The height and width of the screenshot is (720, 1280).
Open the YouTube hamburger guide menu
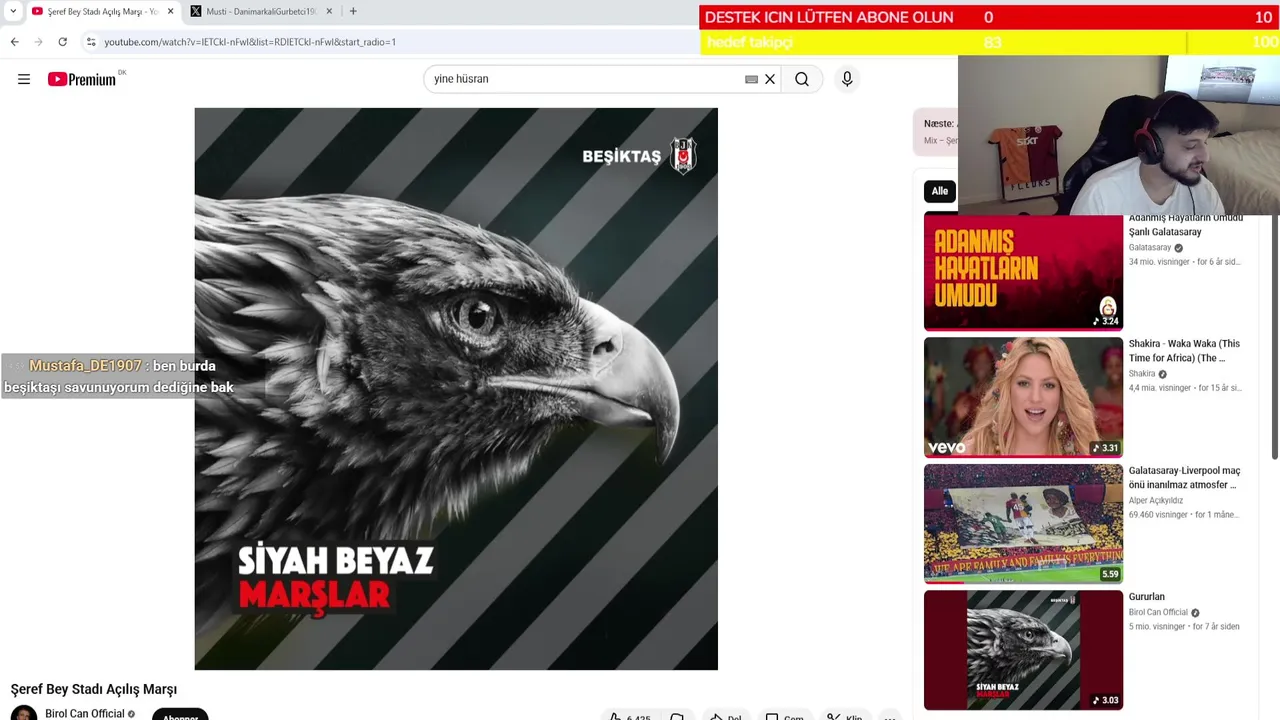[24, 79]
